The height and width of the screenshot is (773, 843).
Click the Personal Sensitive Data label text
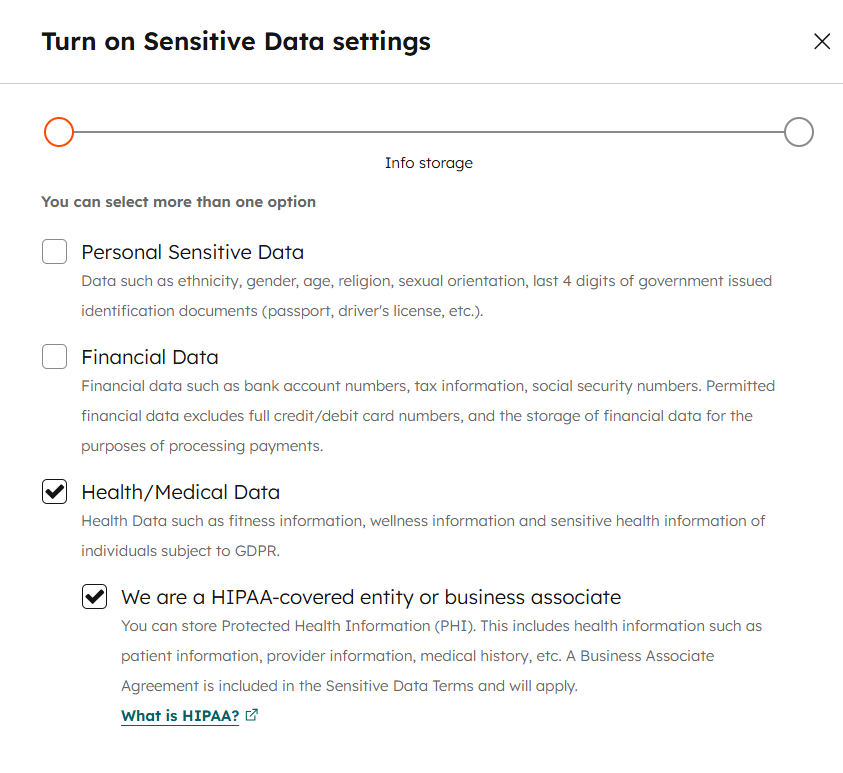pos(192,252)
